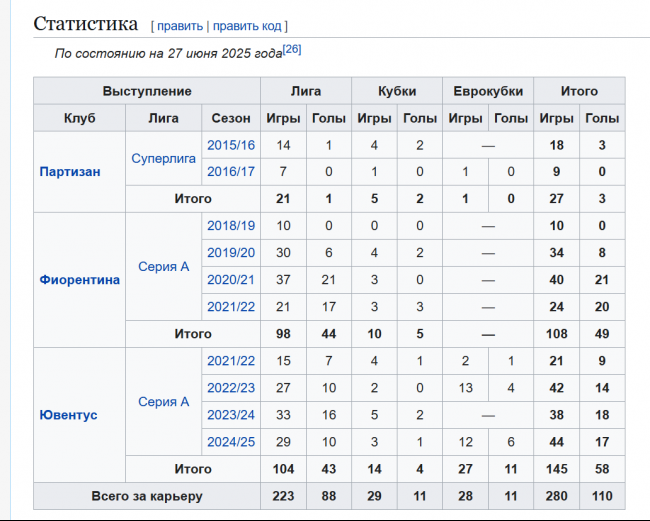Click the 'Еврокубки' column group header
This screenshot has height=521, width=650.
click(488, 91)
